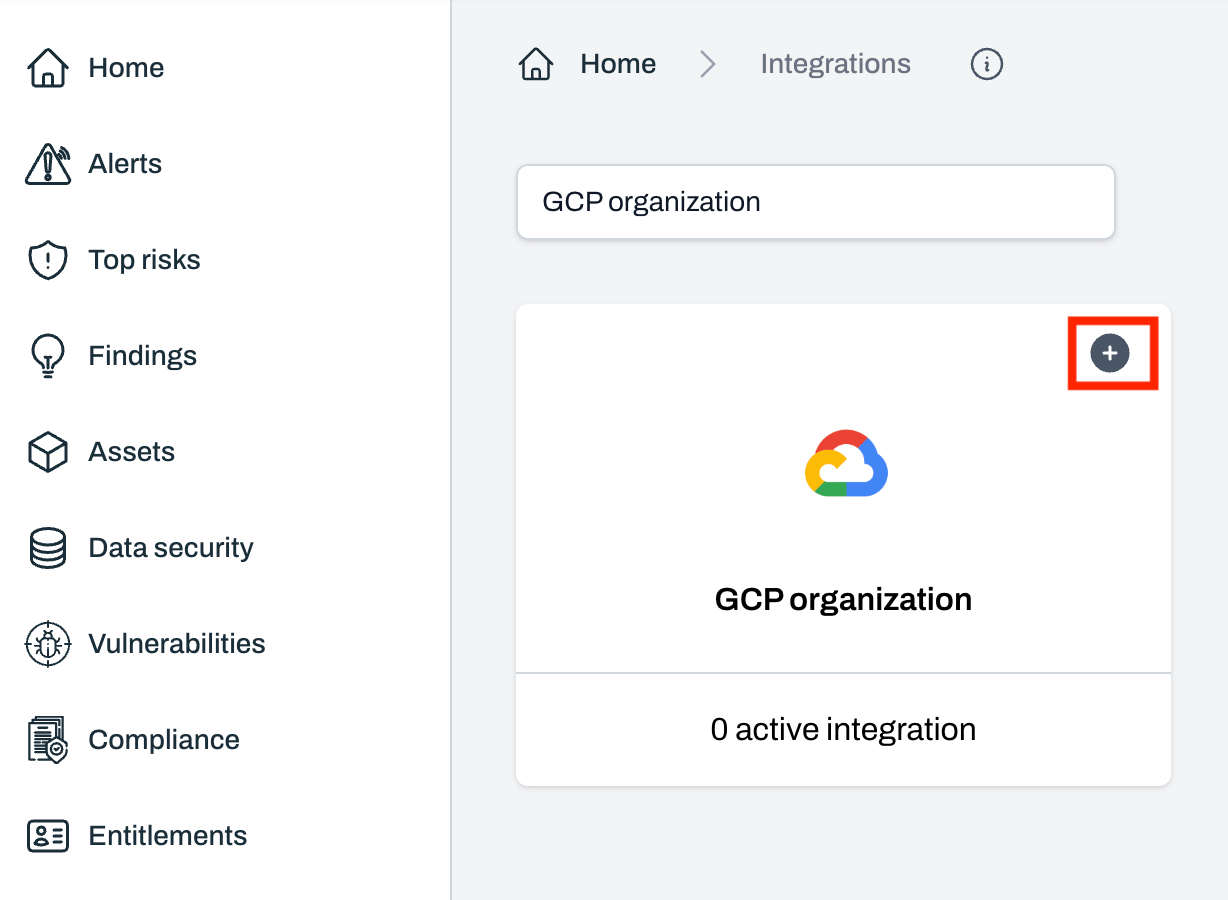The image size is (1228, 900).
Task: Select Vulnerabilities in the sidebar
Action: coord(177,644)
